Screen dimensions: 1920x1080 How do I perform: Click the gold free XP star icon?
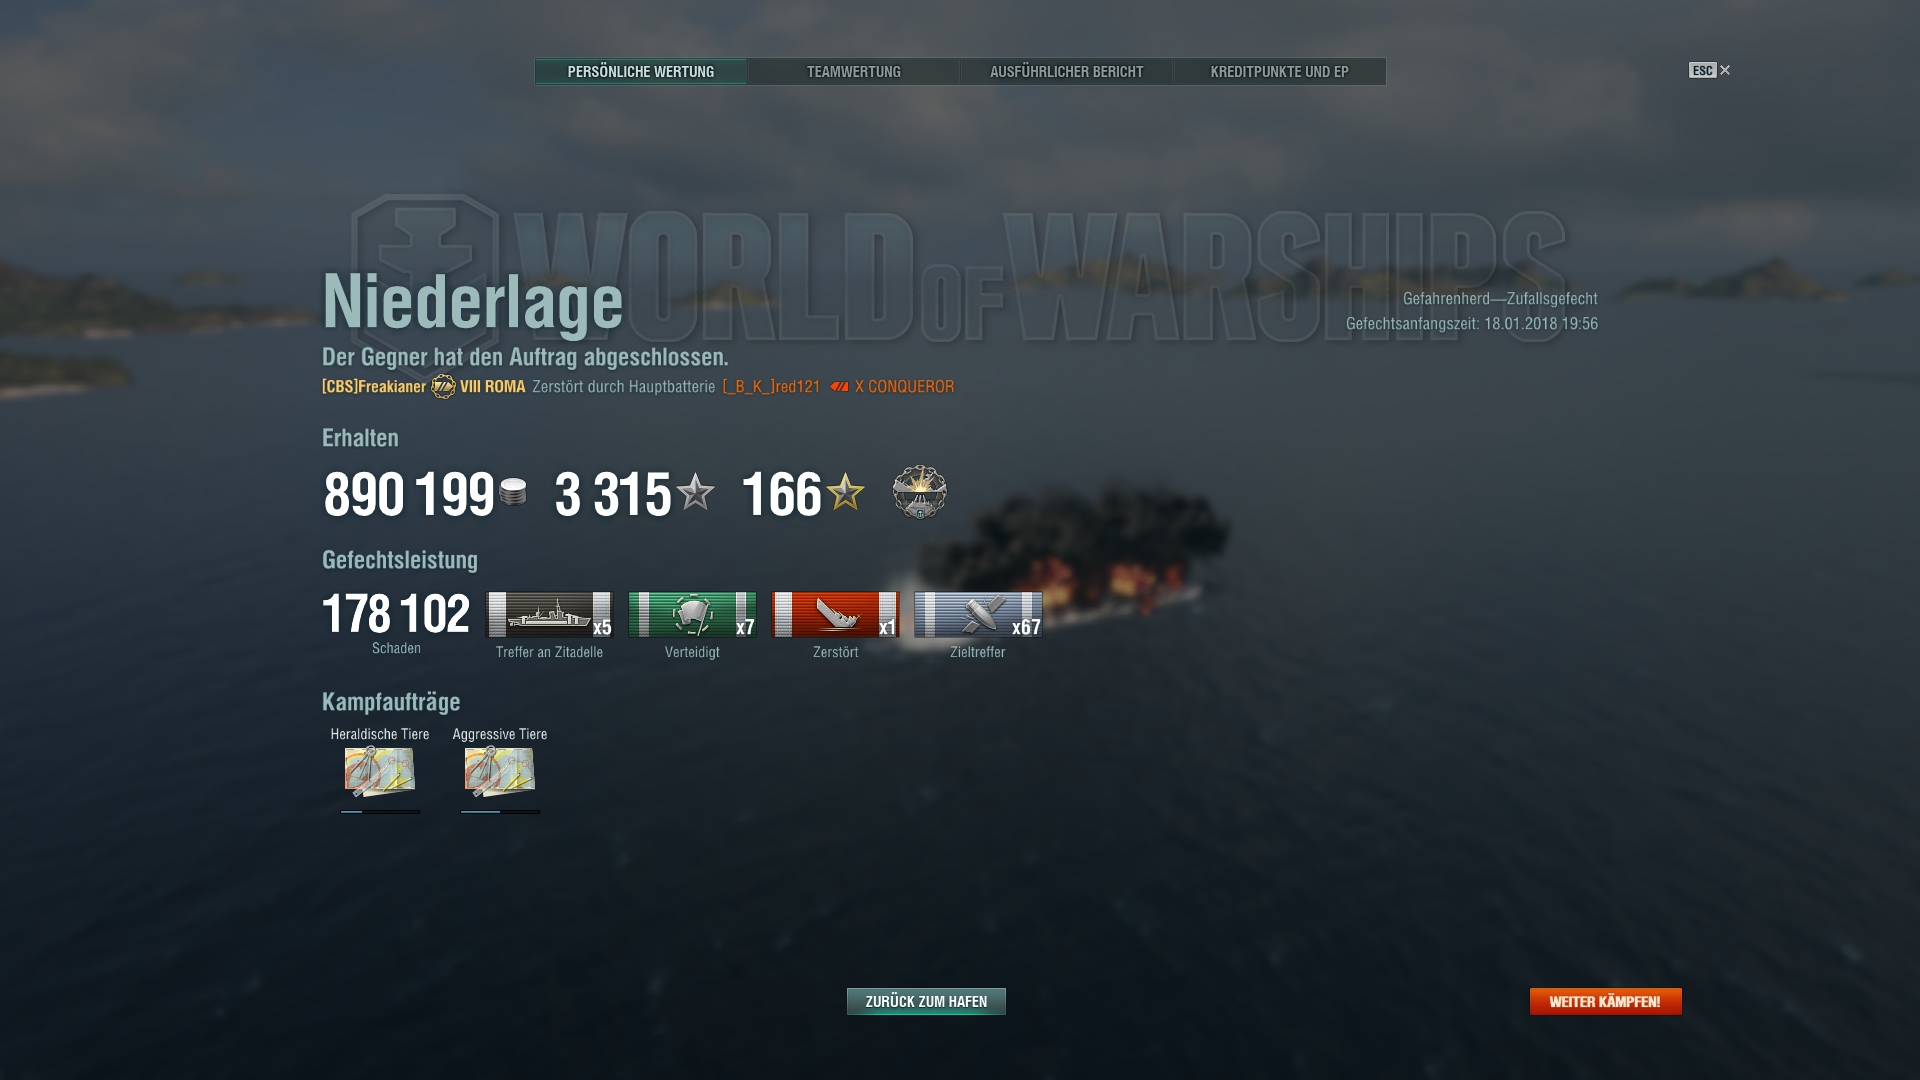coord(846,491)
